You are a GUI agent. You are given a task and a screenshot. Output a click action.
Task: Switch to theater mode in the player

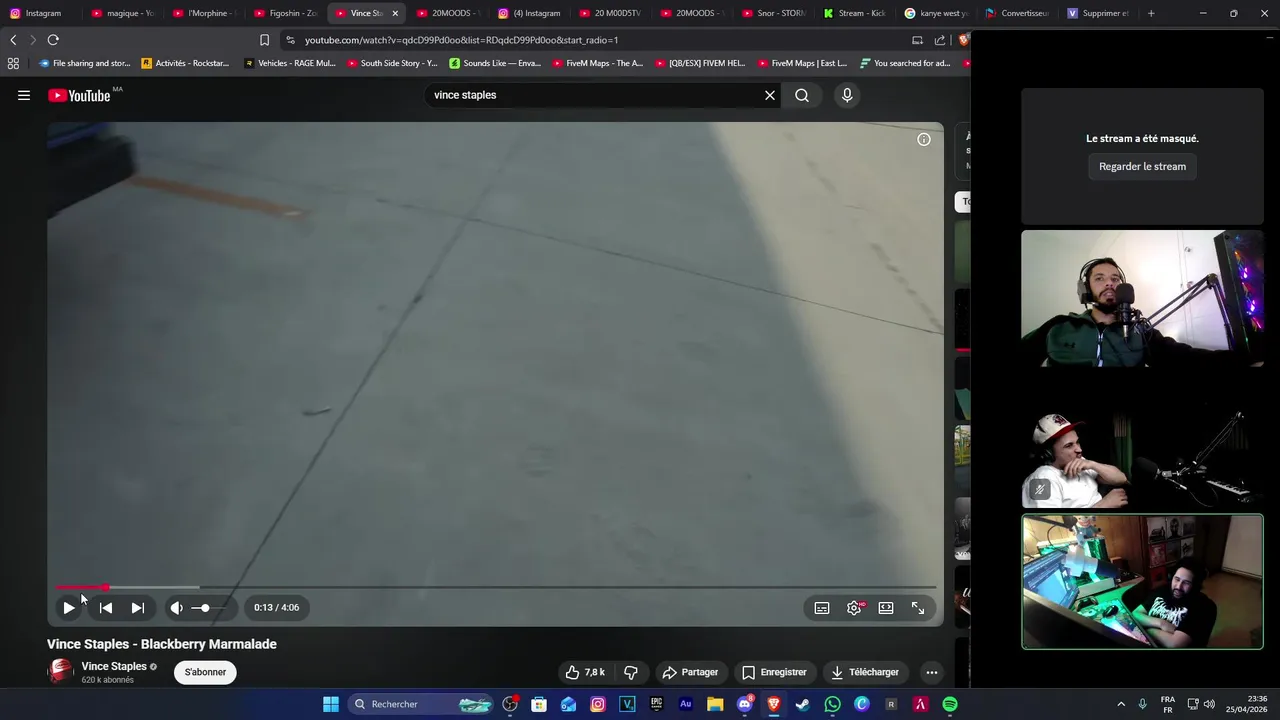coord(886,607)
